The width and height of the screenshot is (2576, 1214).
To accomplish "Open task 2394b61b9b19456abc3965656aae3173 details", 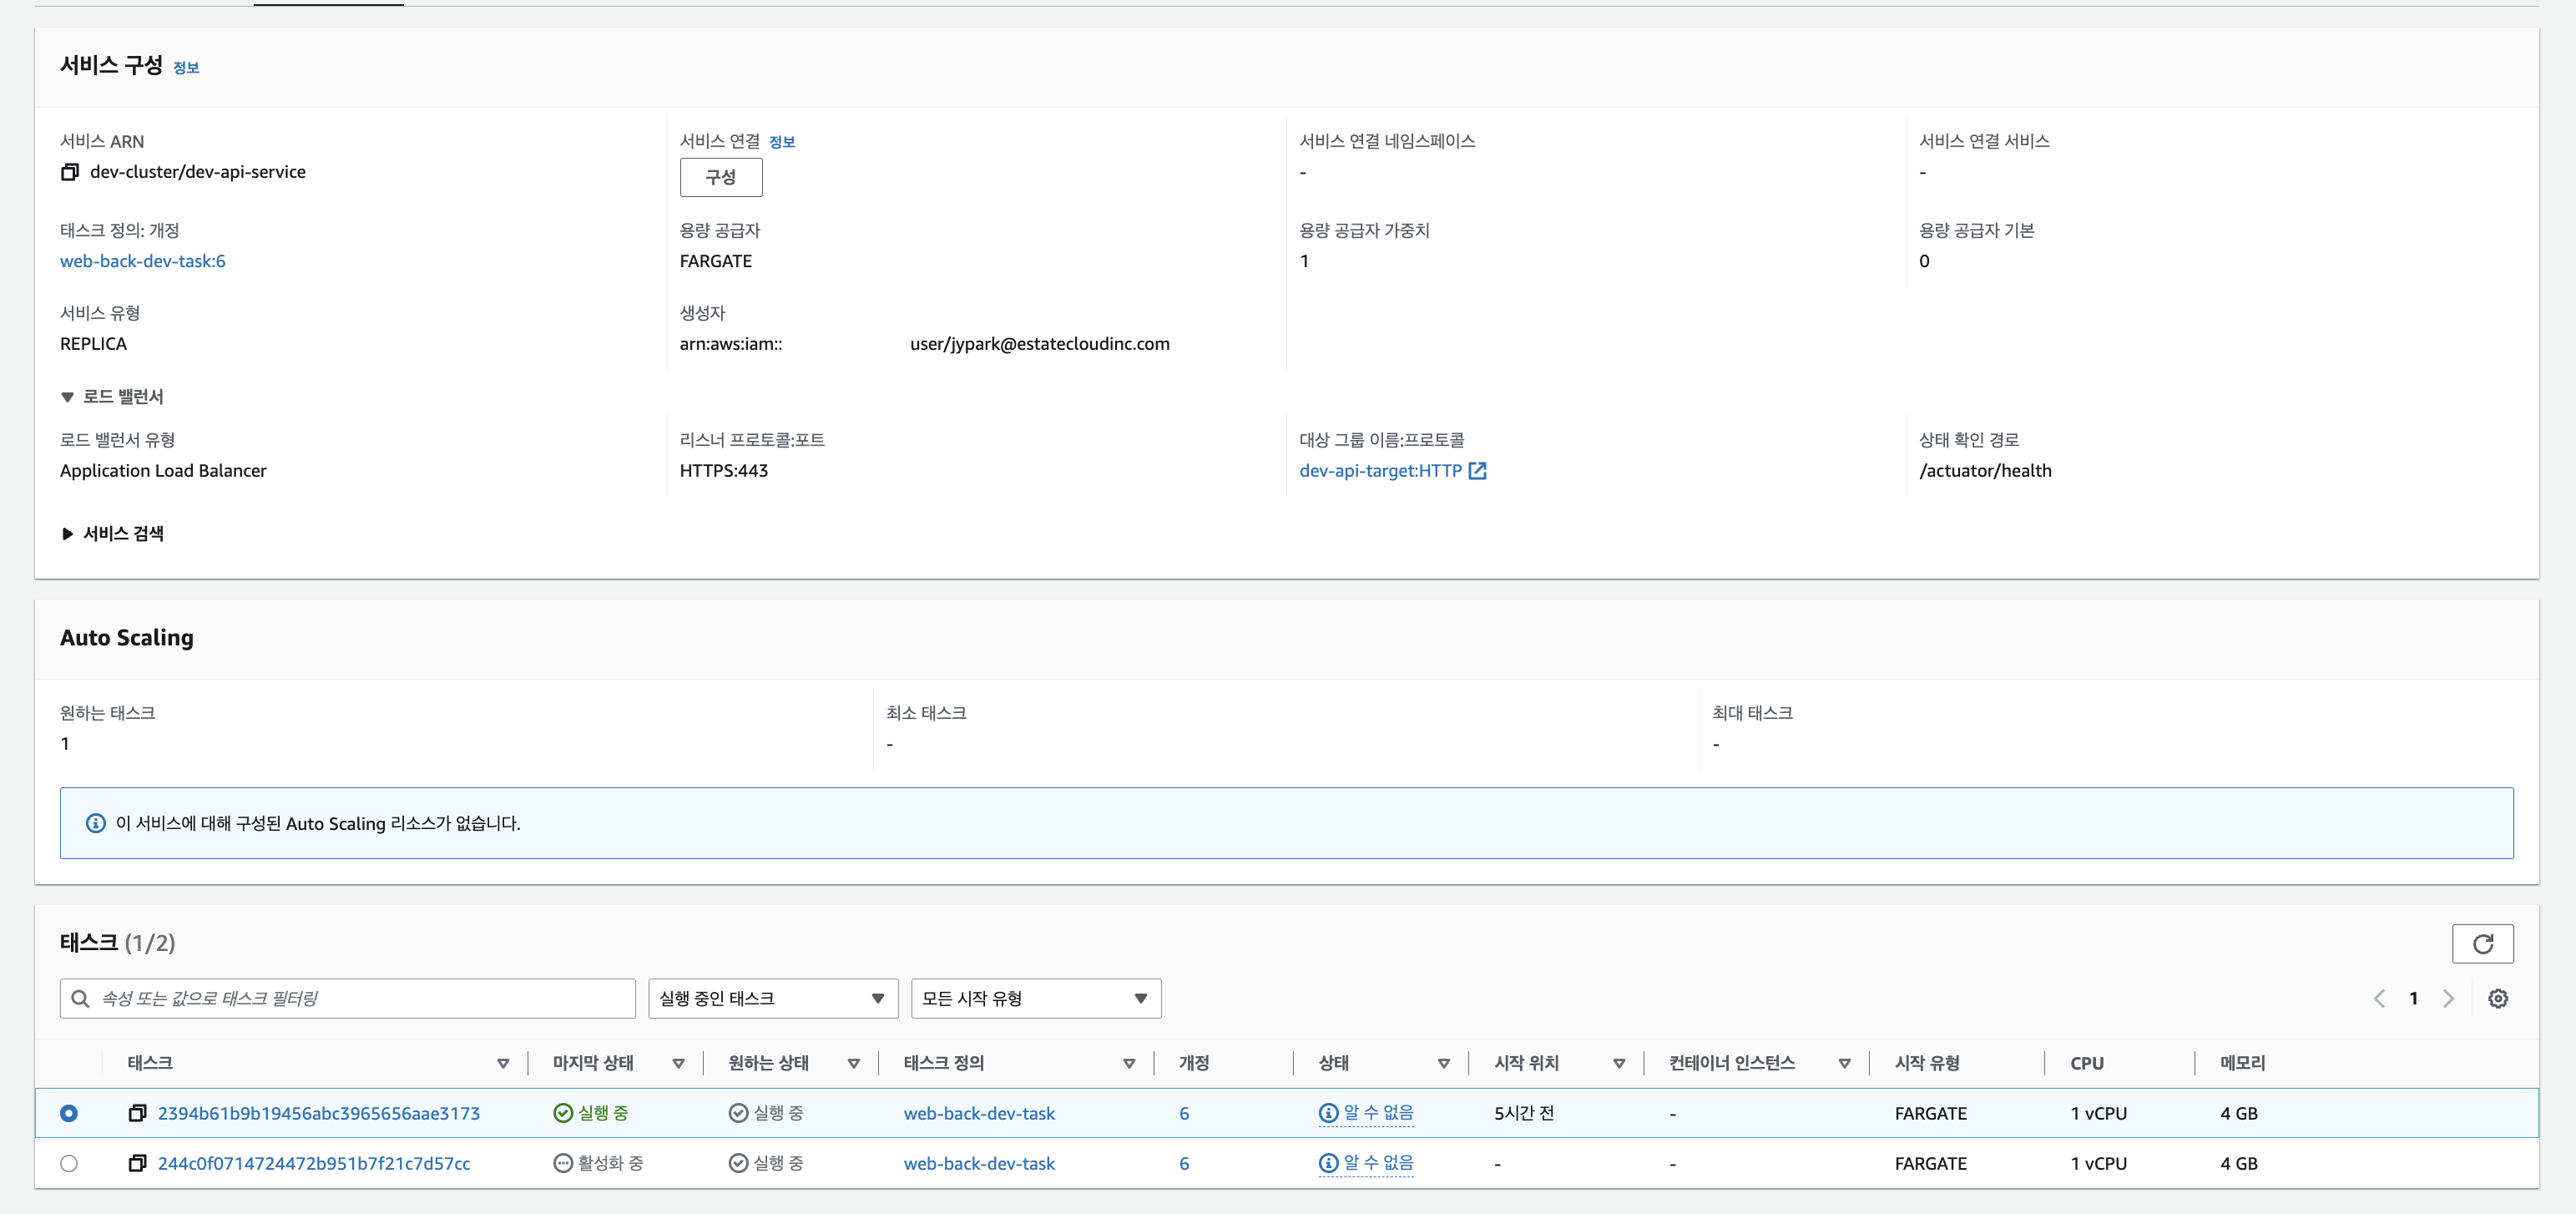I will point(319,1113).
